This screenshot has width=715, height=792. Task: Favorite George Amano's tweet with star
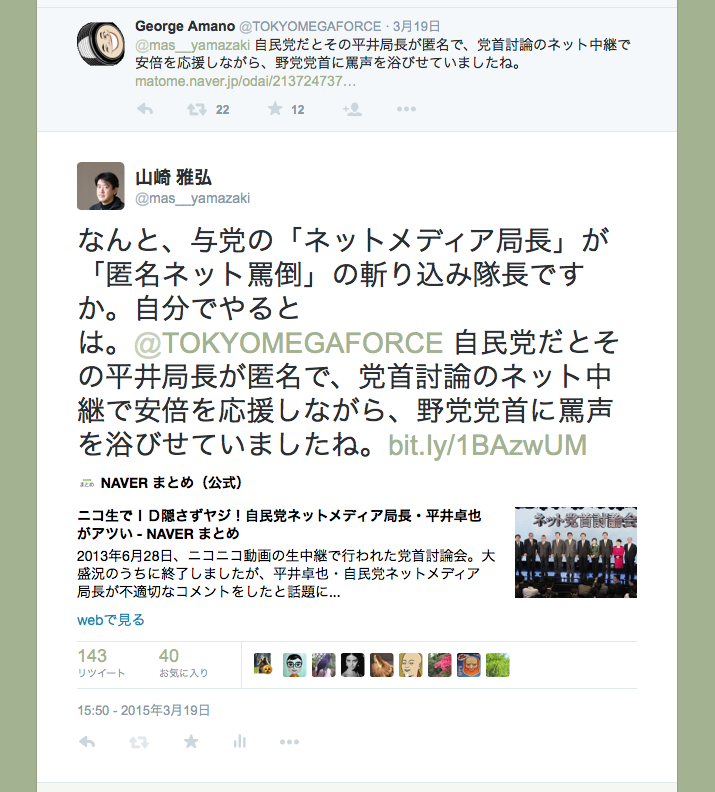275,109
